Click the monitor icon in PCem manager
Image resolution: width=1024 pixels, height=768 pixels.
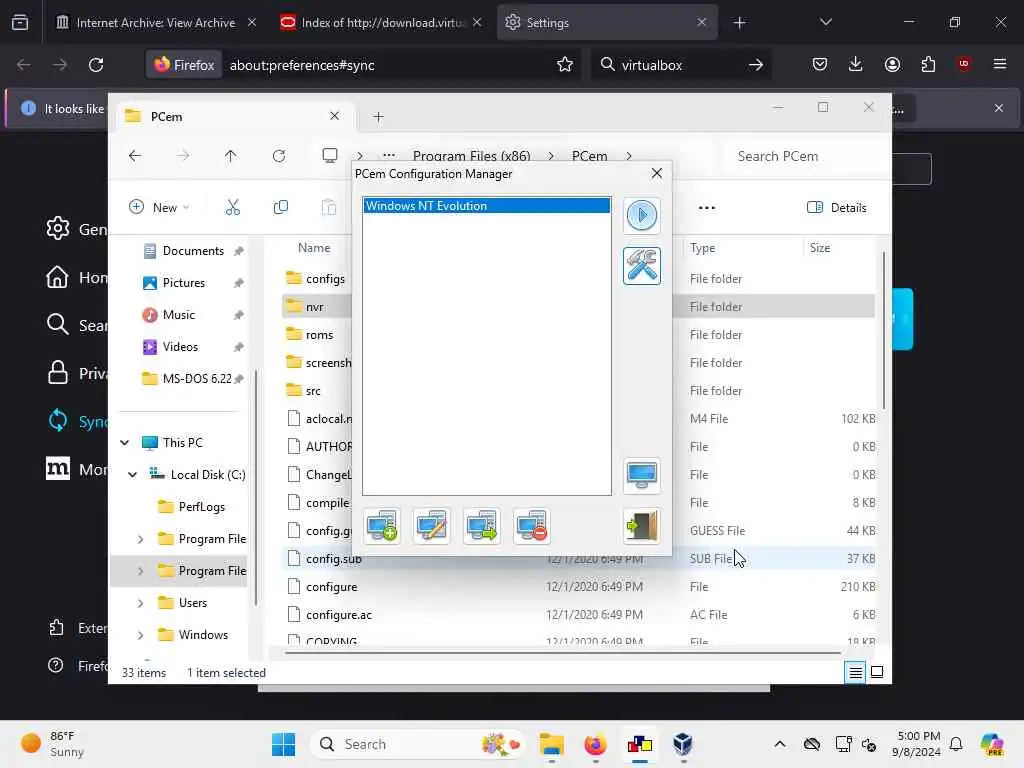click(641, 475)
